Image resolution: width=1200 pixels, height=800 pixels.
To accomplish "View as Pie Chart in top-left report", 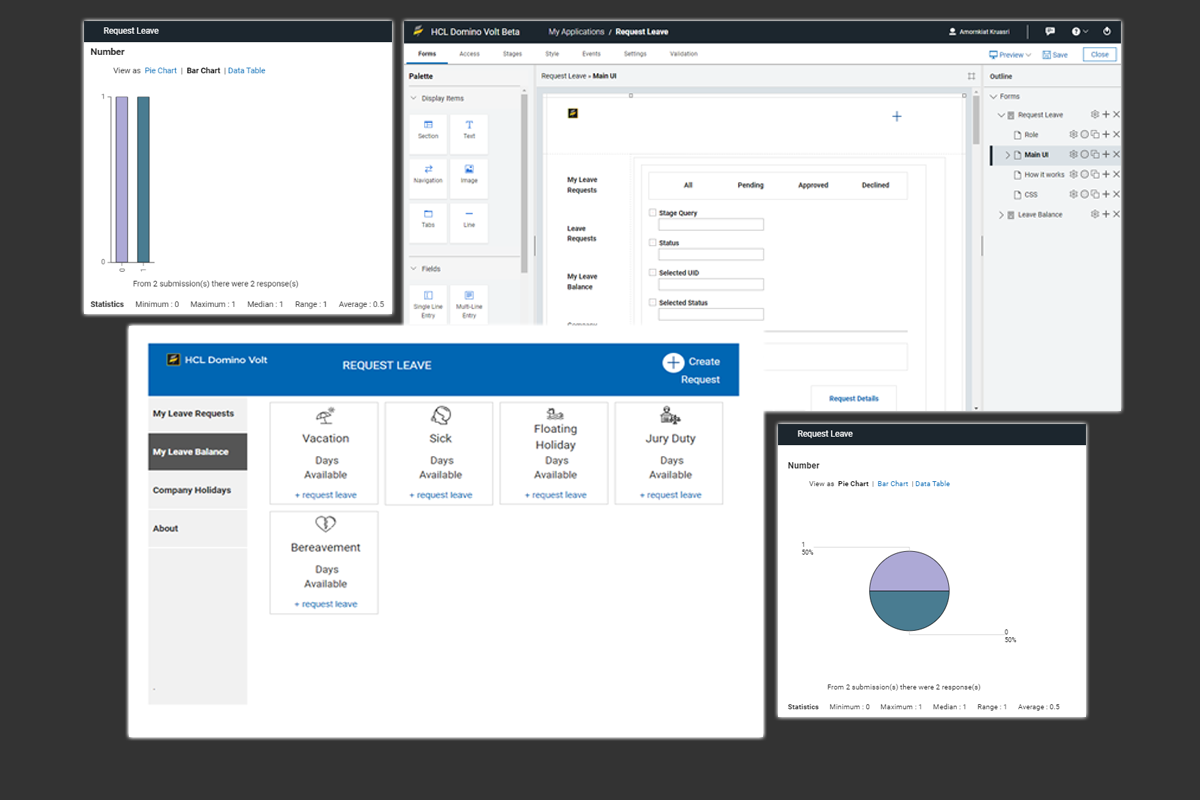I will pos(161,71).
